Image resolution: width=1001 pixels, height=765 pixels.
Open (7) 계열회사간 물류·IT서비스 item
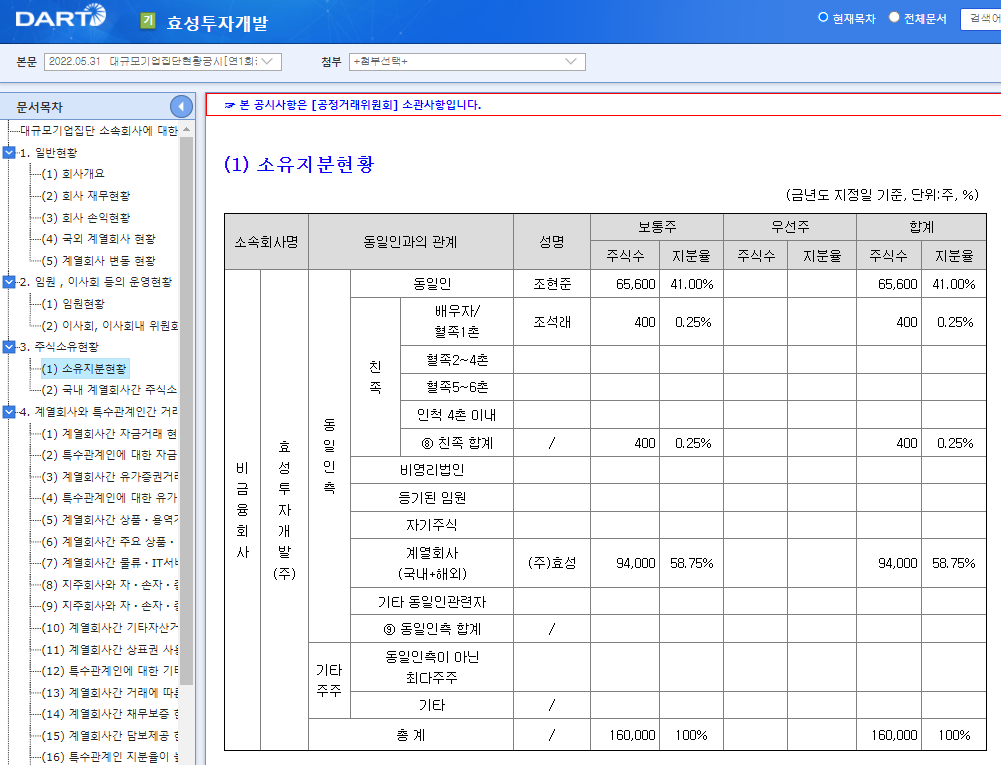[109, 563]
